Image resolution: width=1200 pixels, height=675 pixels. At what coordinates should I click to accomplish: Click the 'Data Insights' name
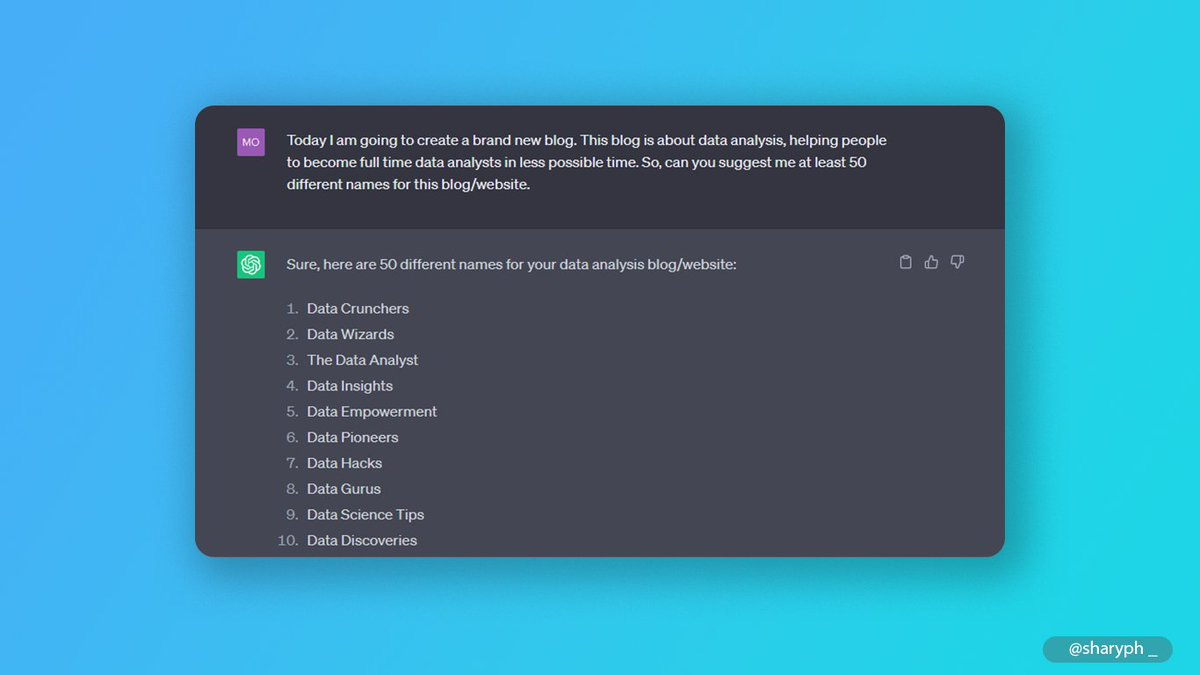[x=350, y=386]
